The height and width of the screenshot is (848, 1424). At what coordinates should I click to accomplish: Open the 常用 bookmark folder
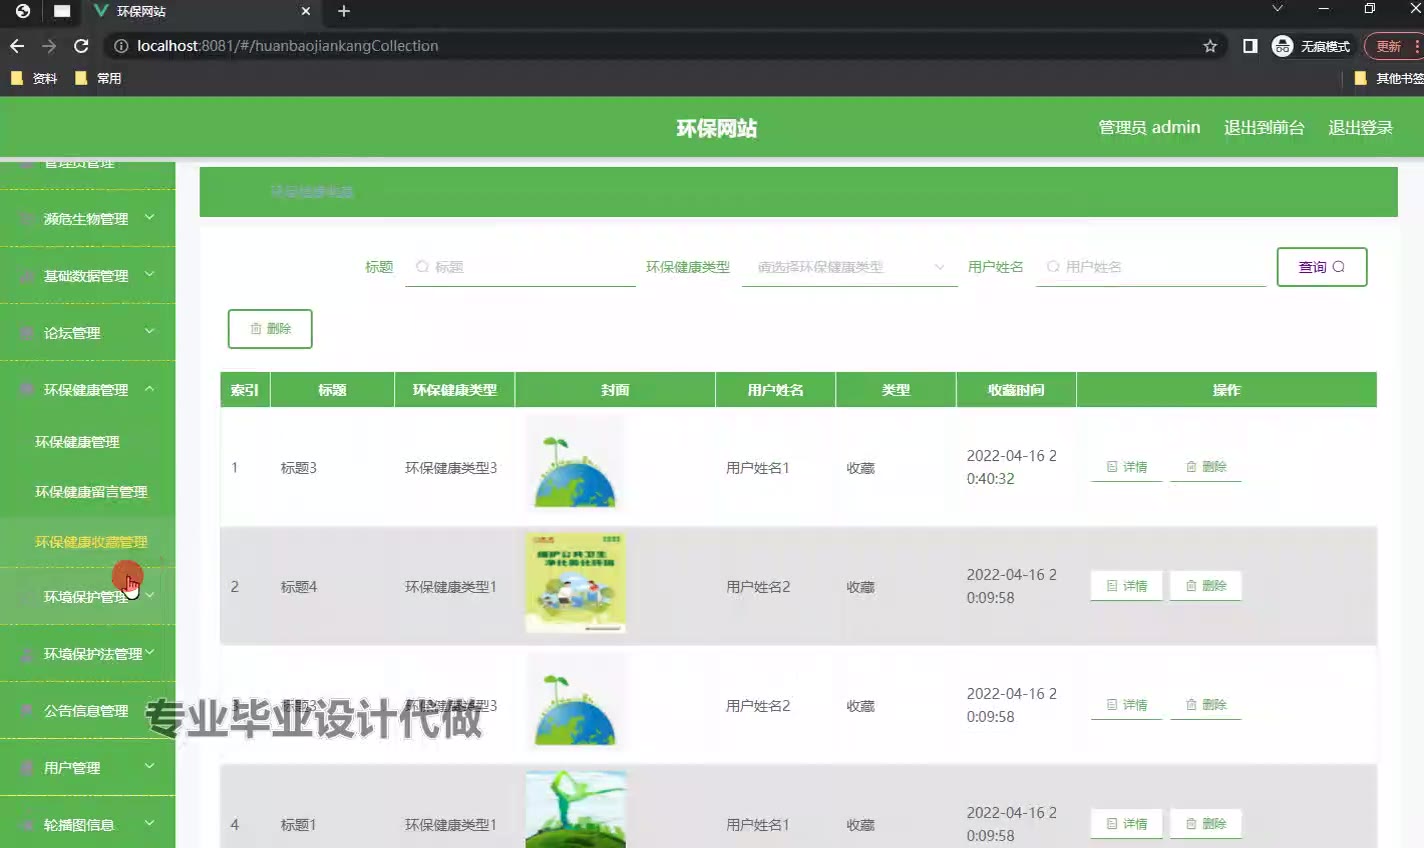pyautogui.click(x=98, y=78)
